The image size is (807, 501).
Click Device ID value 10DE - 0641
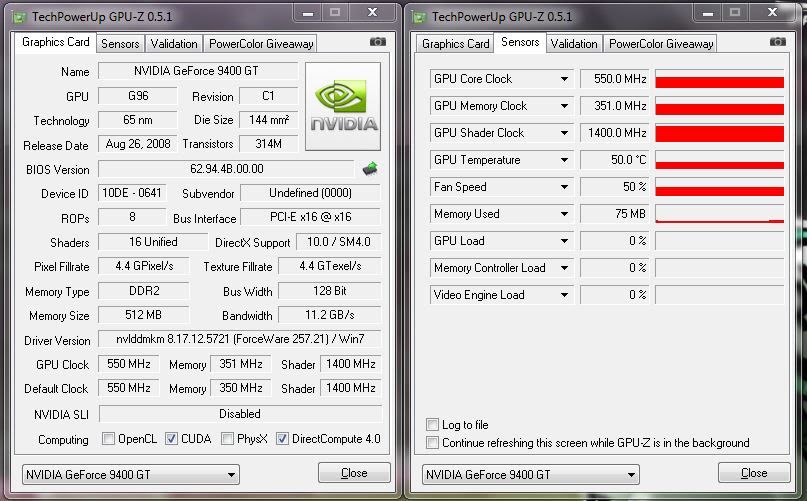point(132,193)
